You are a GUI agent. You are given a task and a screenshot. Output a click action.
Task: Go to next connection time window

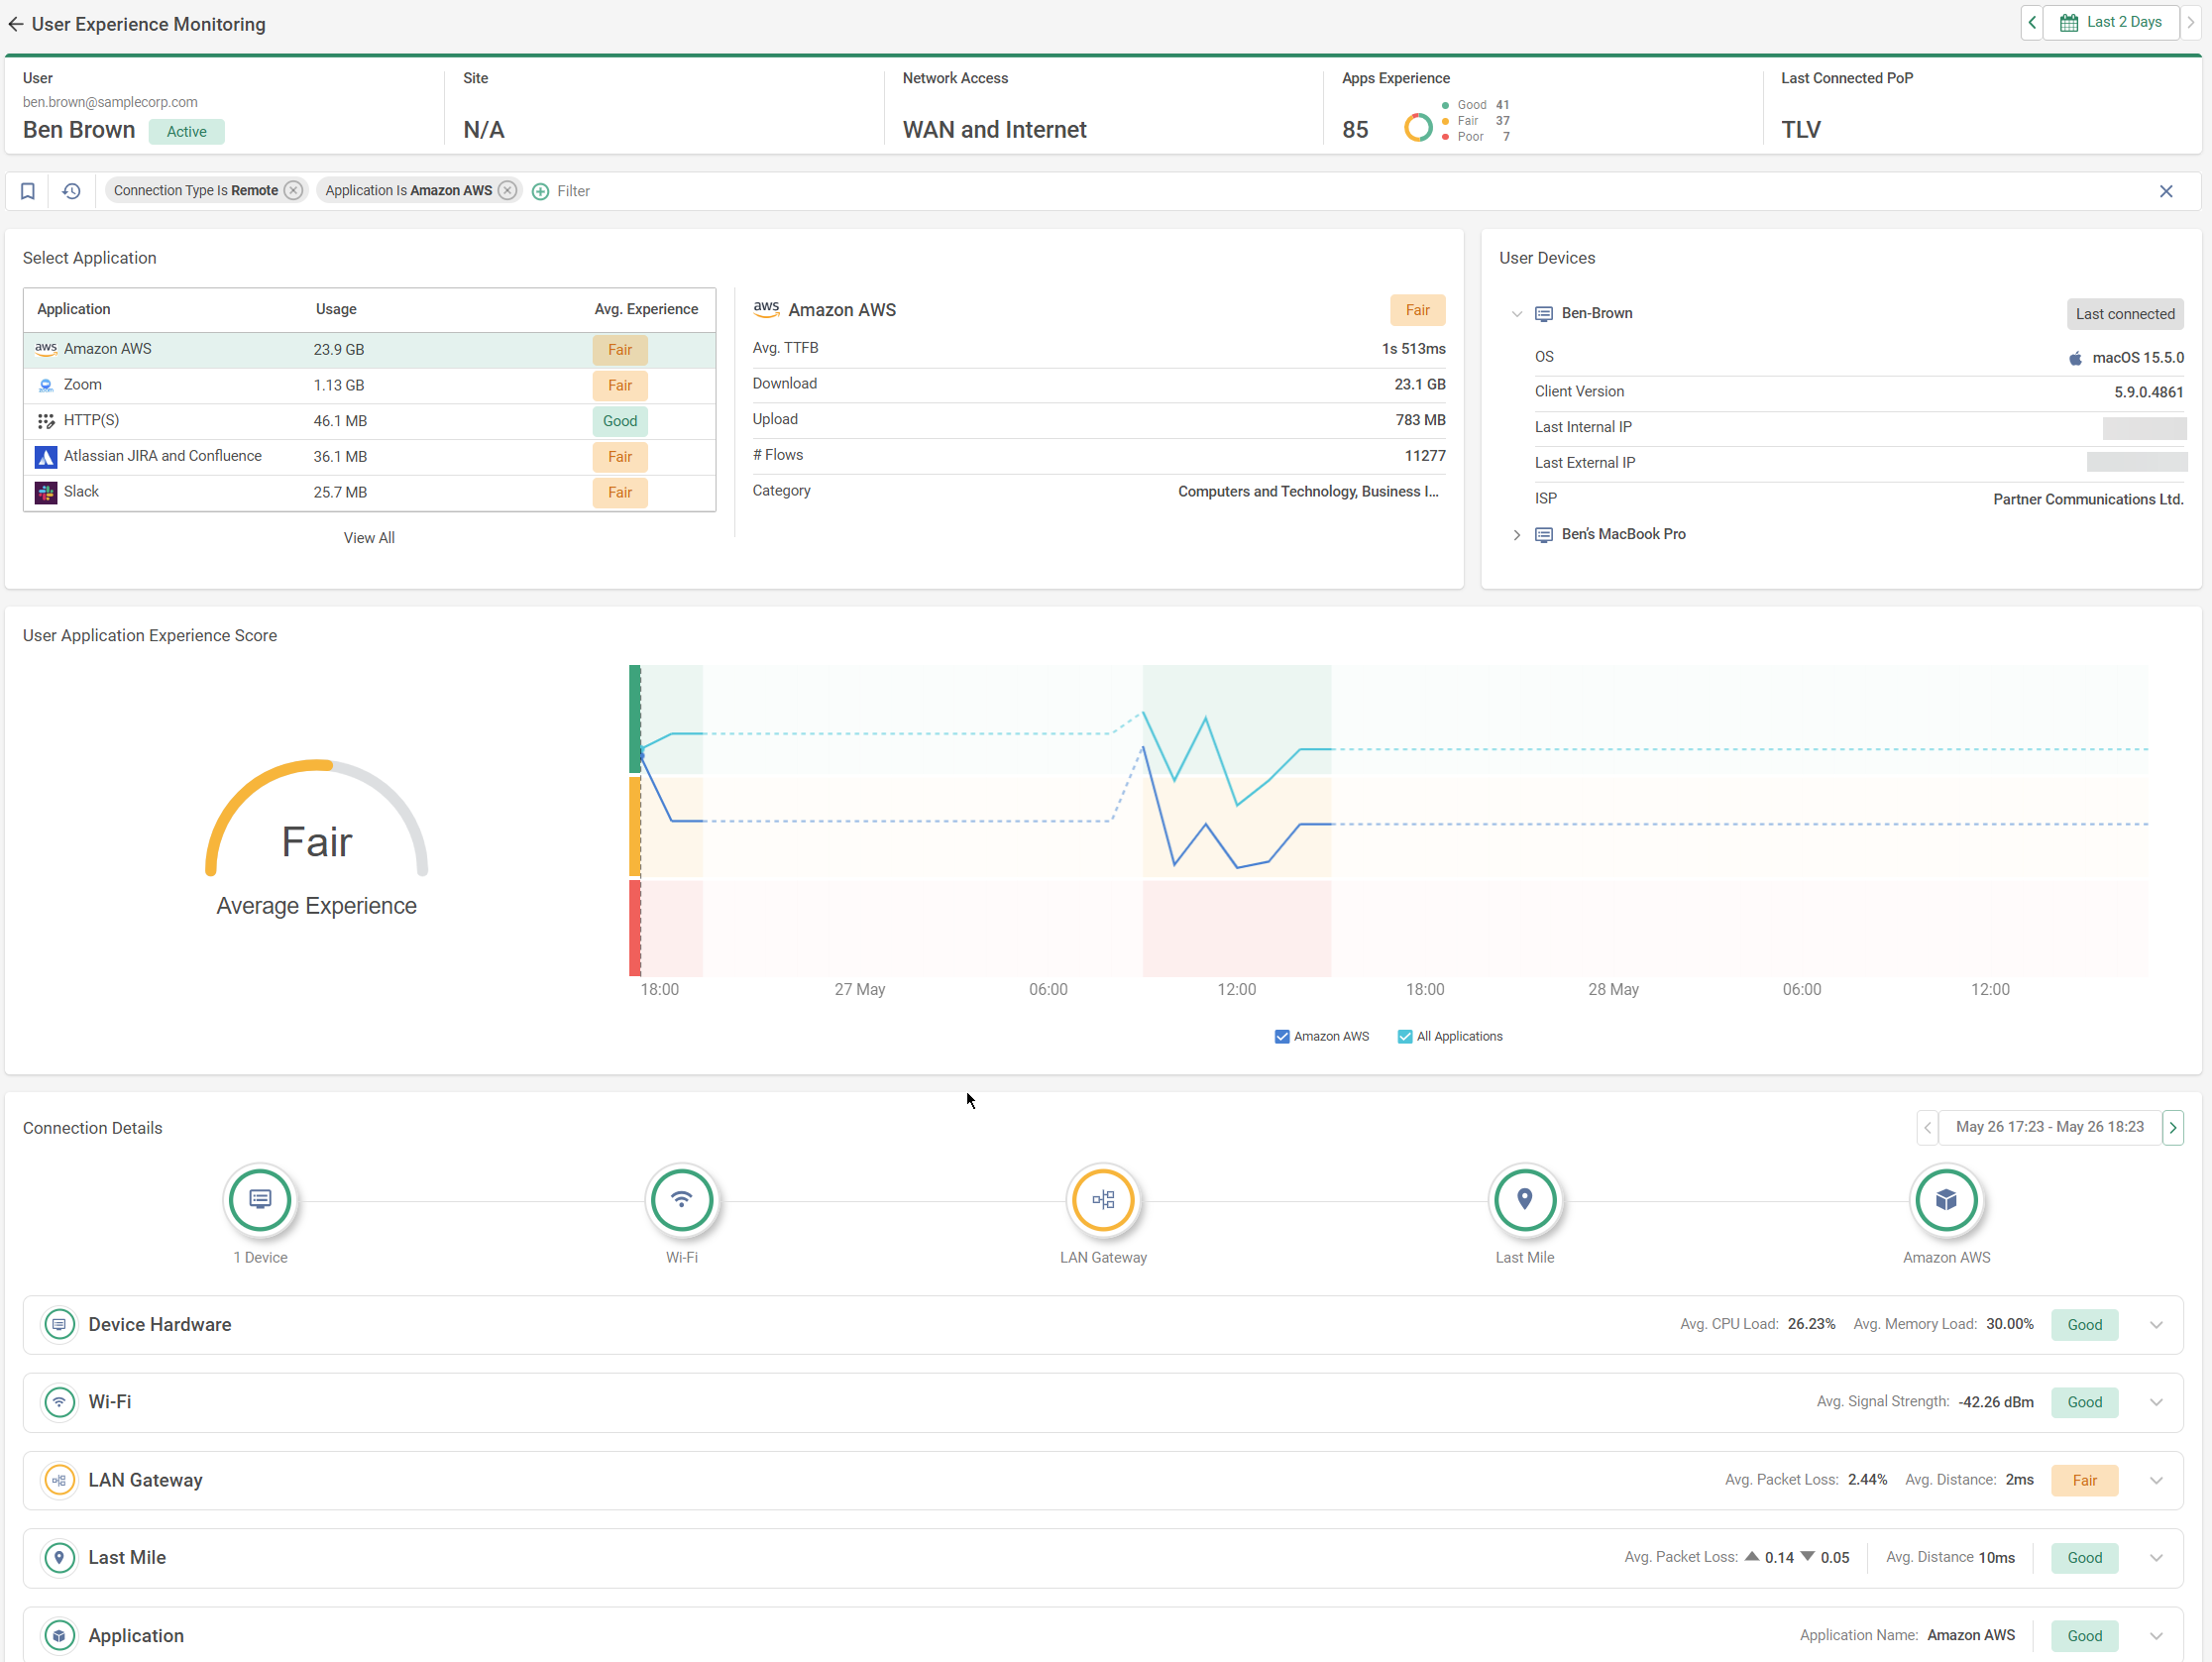point(2173,1128)
